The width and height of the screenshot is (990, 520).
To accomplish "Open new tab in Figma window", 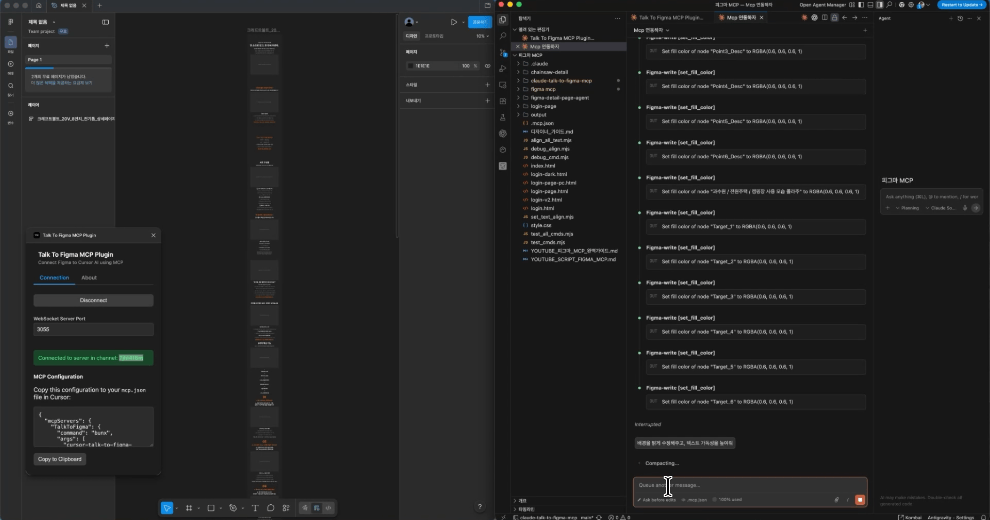I will pos(99,5).
